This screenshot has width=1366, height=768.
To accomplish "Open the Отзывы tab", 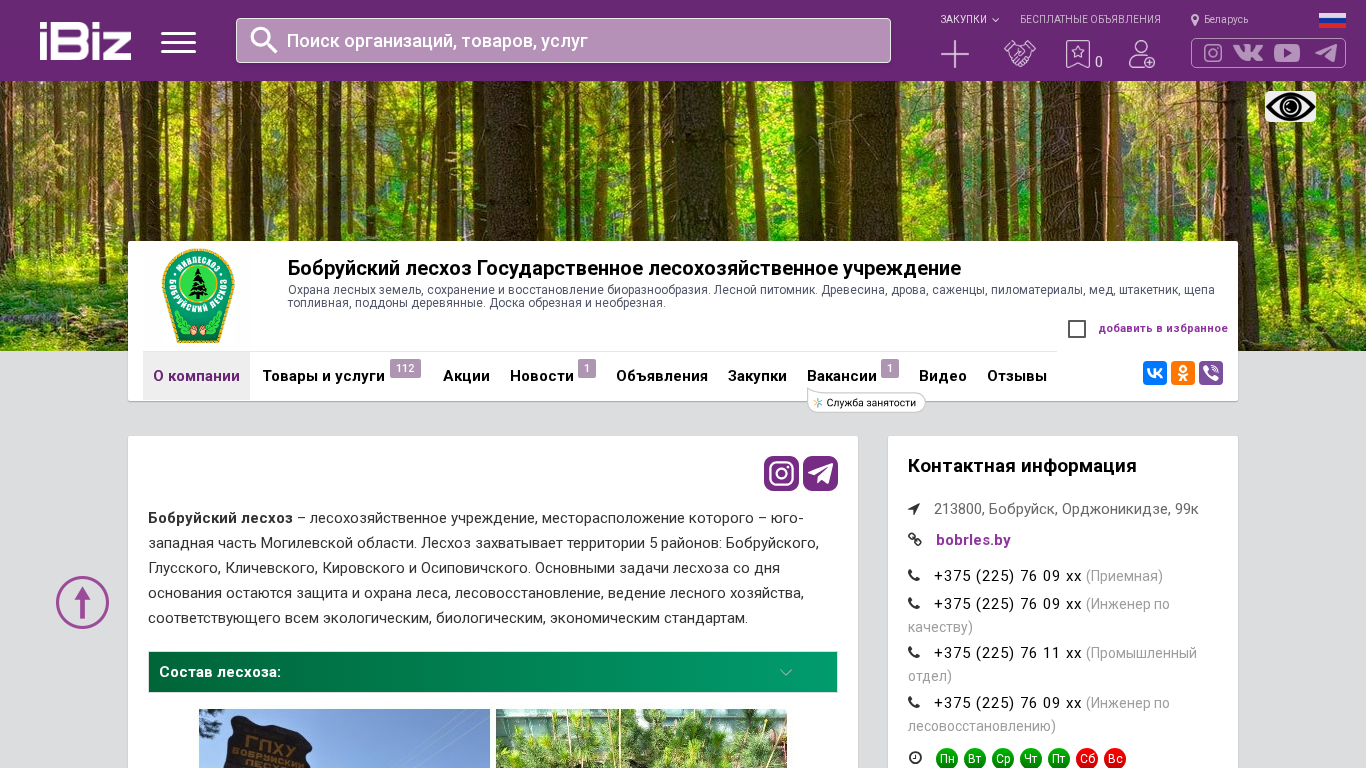I will pos(1017,376).
